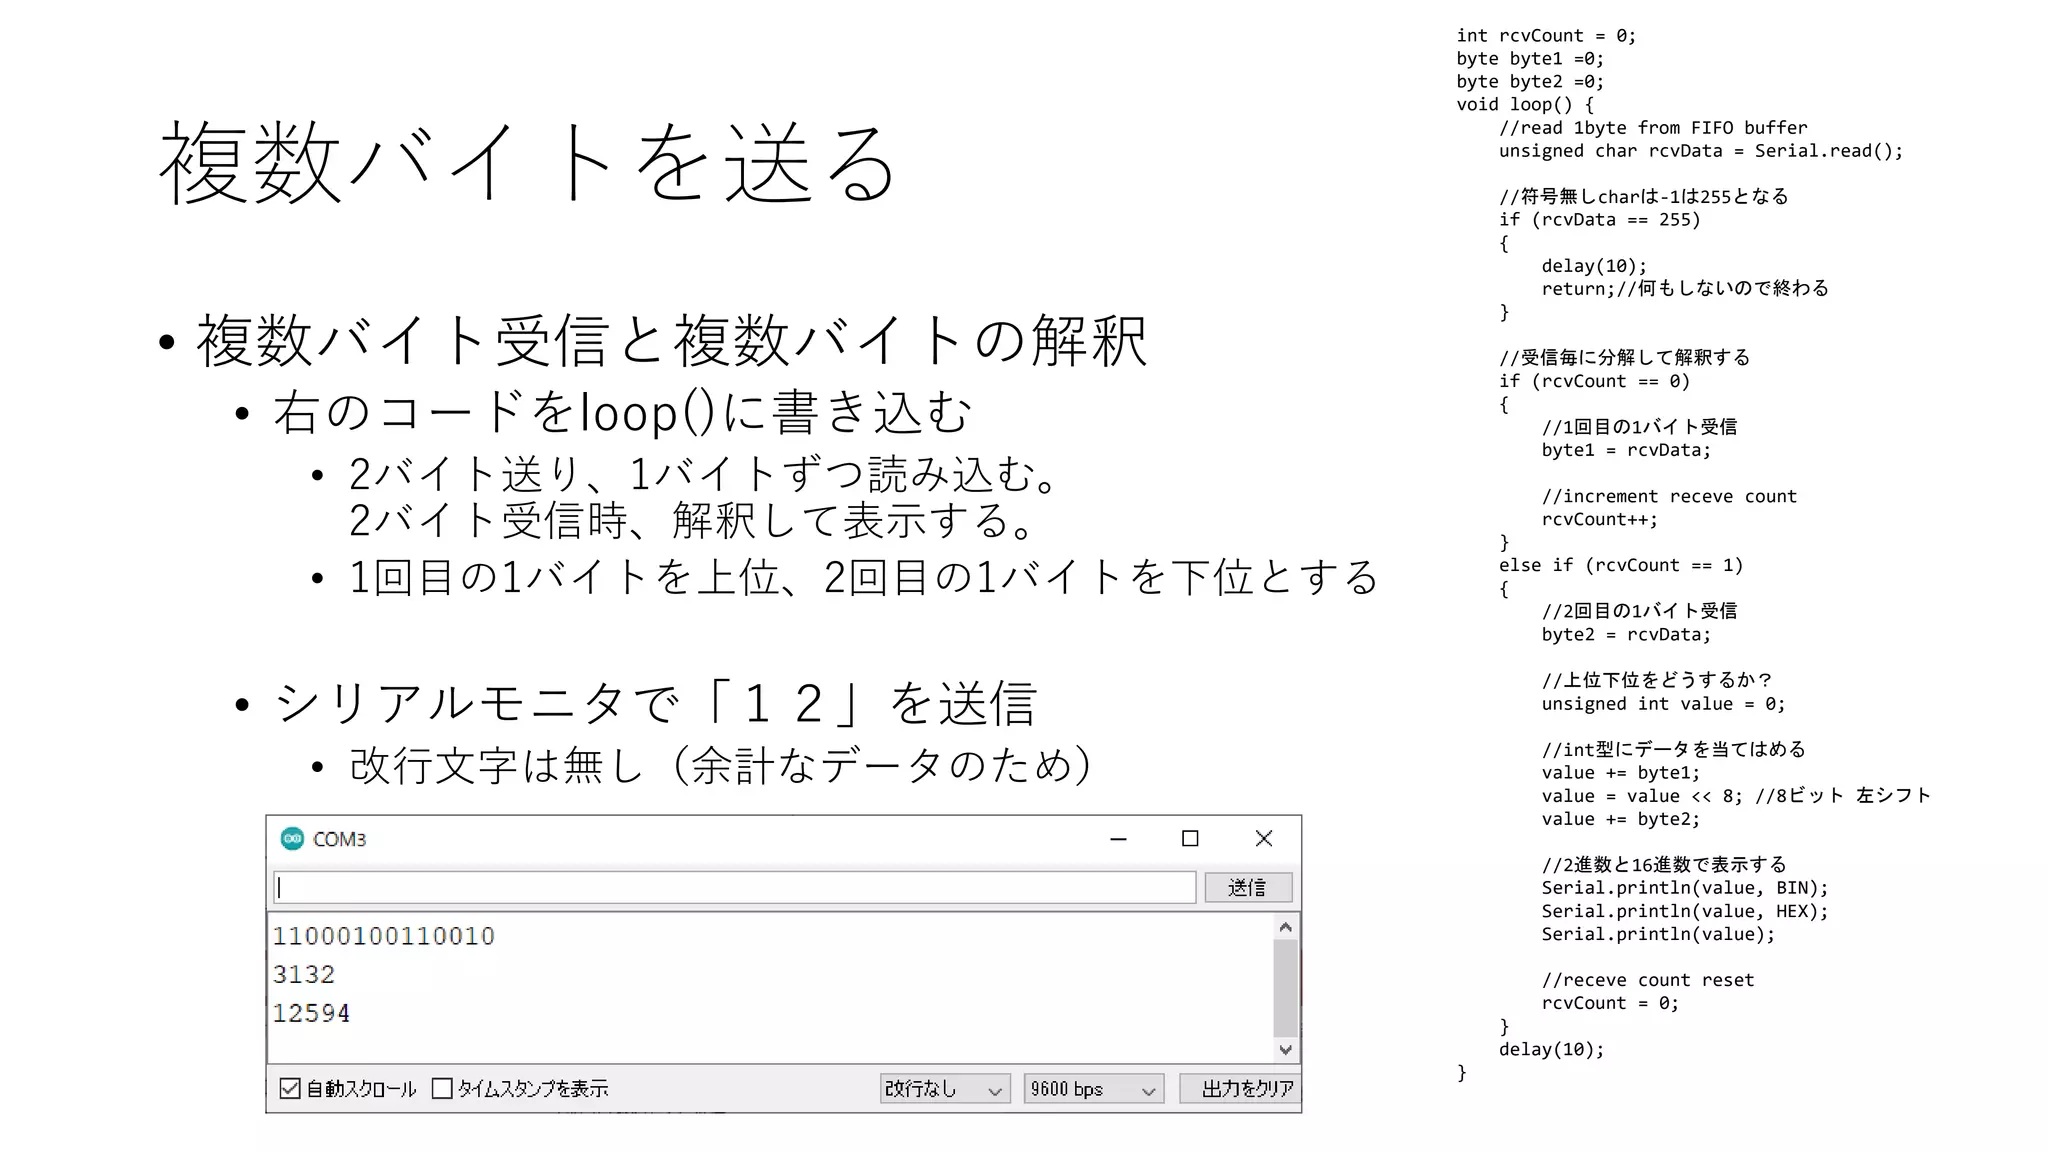Click the output scrollbar up arrow
Image resolution: width=2048 pixels, height=1152 pixels.
click(1286, 927)
